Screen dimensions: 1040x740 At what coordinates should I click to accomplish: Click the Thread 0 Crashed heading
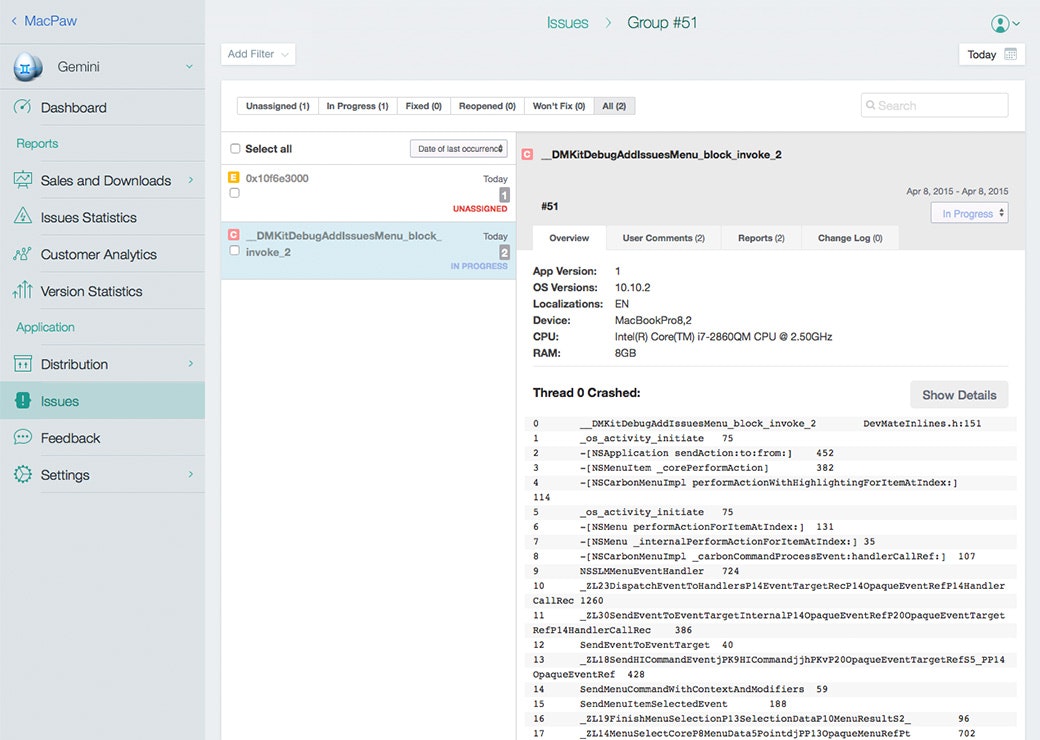pyautogui.click(x=586, y=393)
